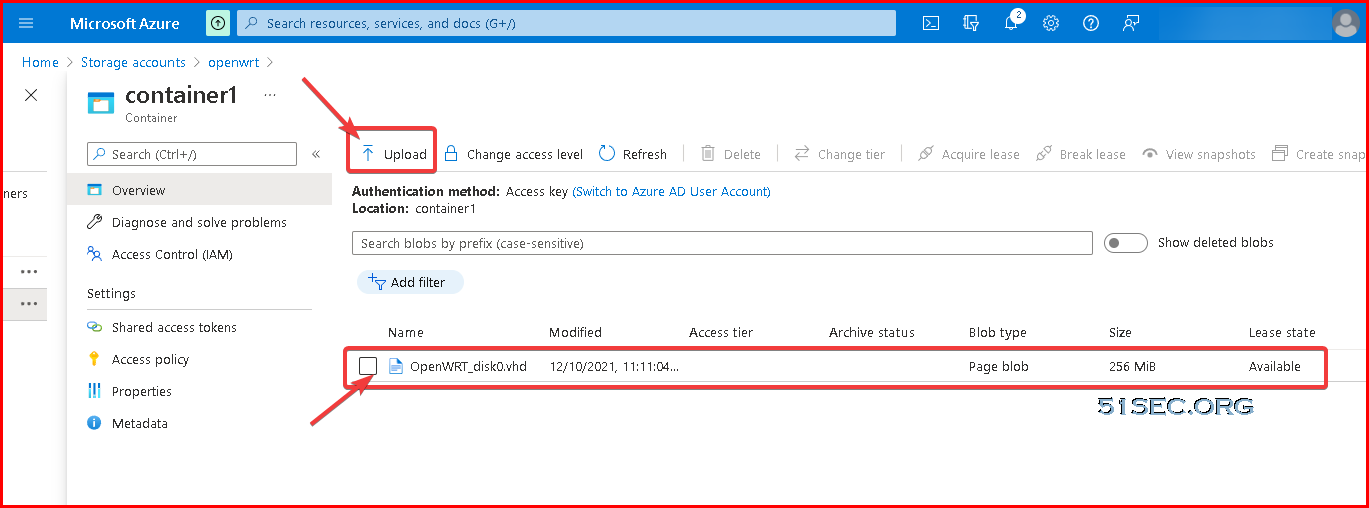
Task: Open the feedback icon in top bar
Action: pos(1131,23)
